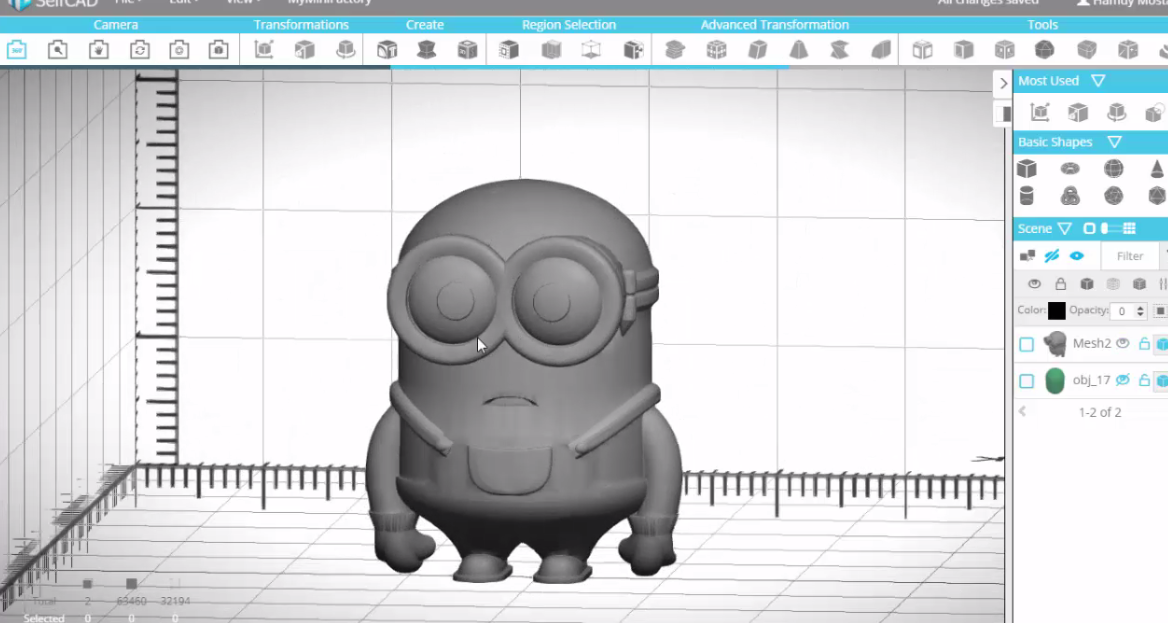Image resolution: width=1168 pixels, height=623 pixels.
Task: Go to previous page of scene list
Action: (1023, 411)
